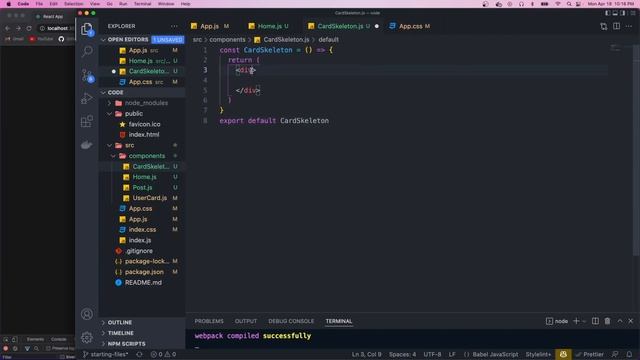The image size is (640, 360).
Task: Go back in the browser window
Action: coord(7,28)
